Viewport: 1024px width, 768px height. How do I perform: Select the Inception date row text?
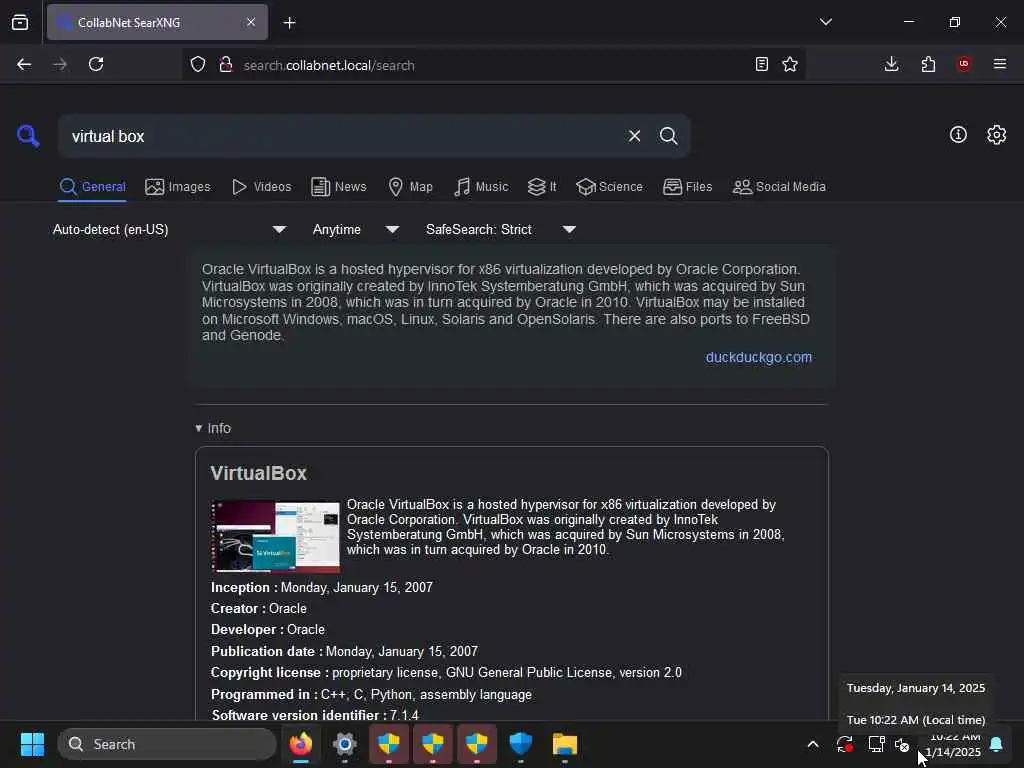coord(322,587)
